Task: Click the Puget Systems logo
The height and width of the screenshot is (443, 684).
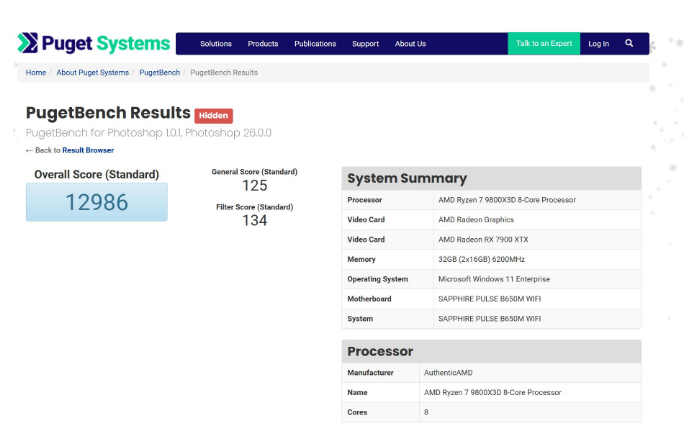Action: (93, 43)
